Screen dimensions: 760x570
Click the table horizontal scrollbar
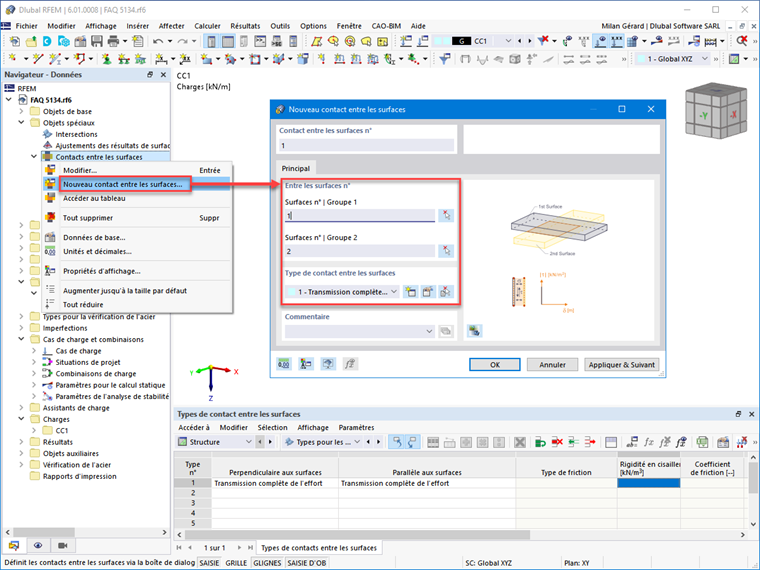pyautogui.click(x=357, y=534)
